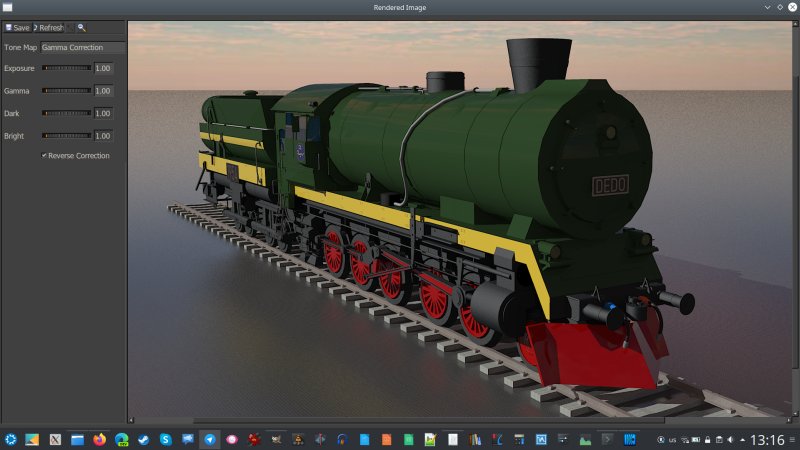The image size is (800, 450).
Task: Adjust the Bright slider
Action: pyautogui.click(x=66, y=136)
